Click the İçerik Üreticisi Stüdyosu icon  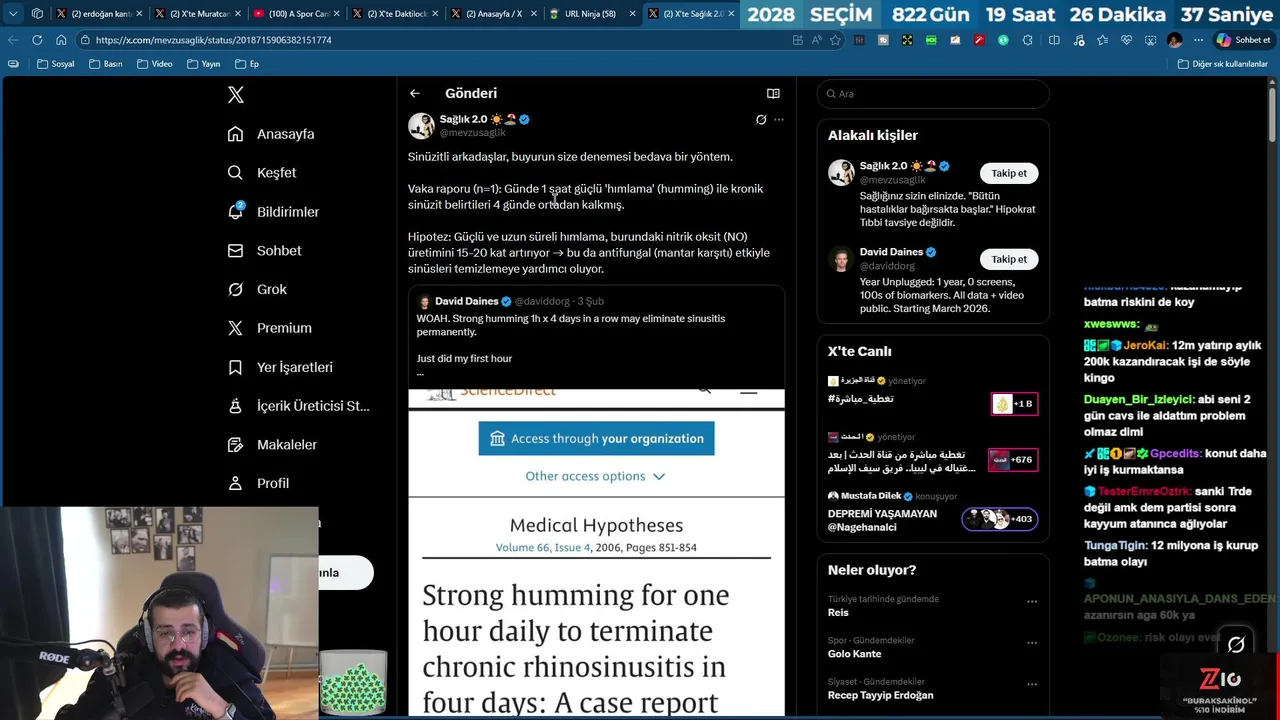point(235,406)
